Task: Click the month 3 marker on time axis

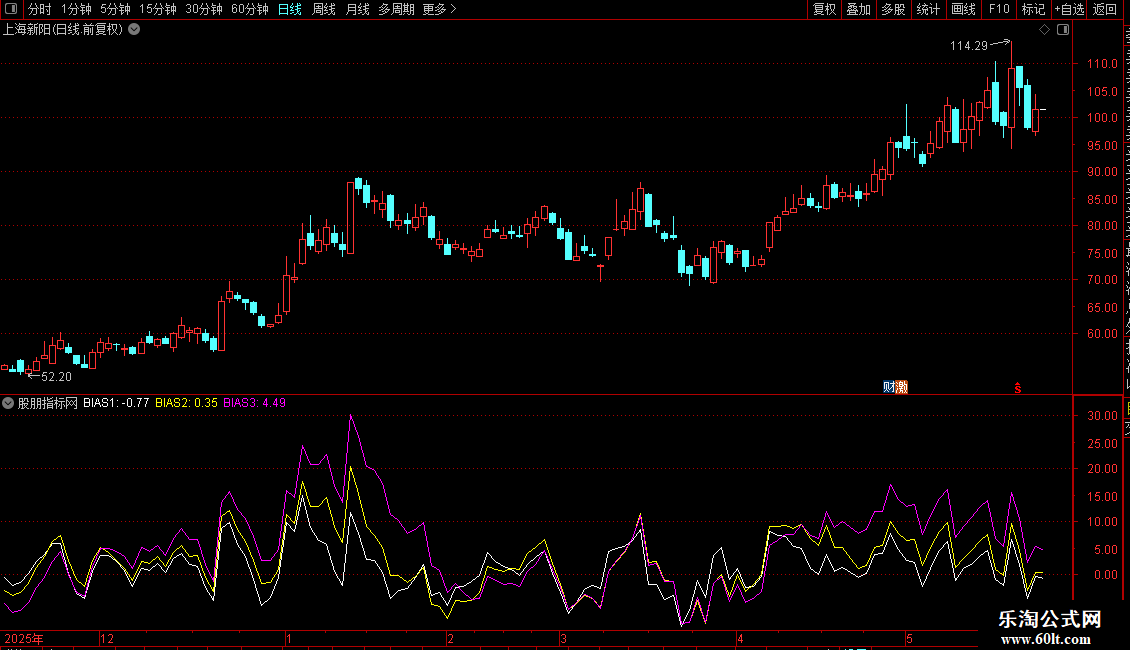Action: (564, 639)
